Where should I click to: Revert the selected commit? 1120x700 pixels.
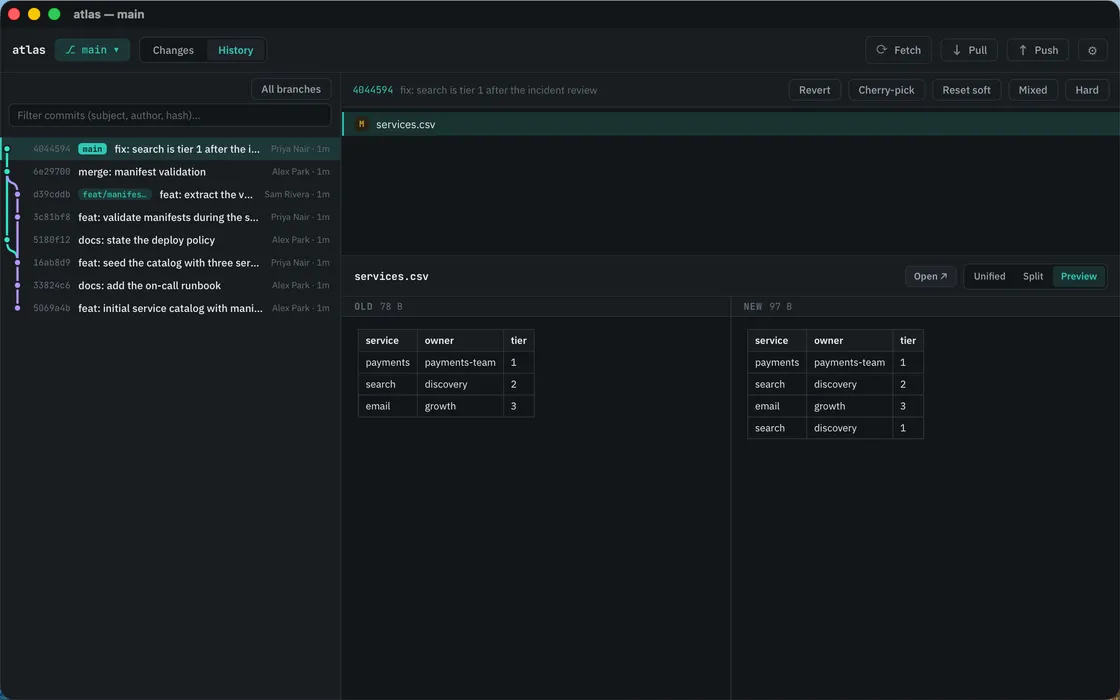814,90
